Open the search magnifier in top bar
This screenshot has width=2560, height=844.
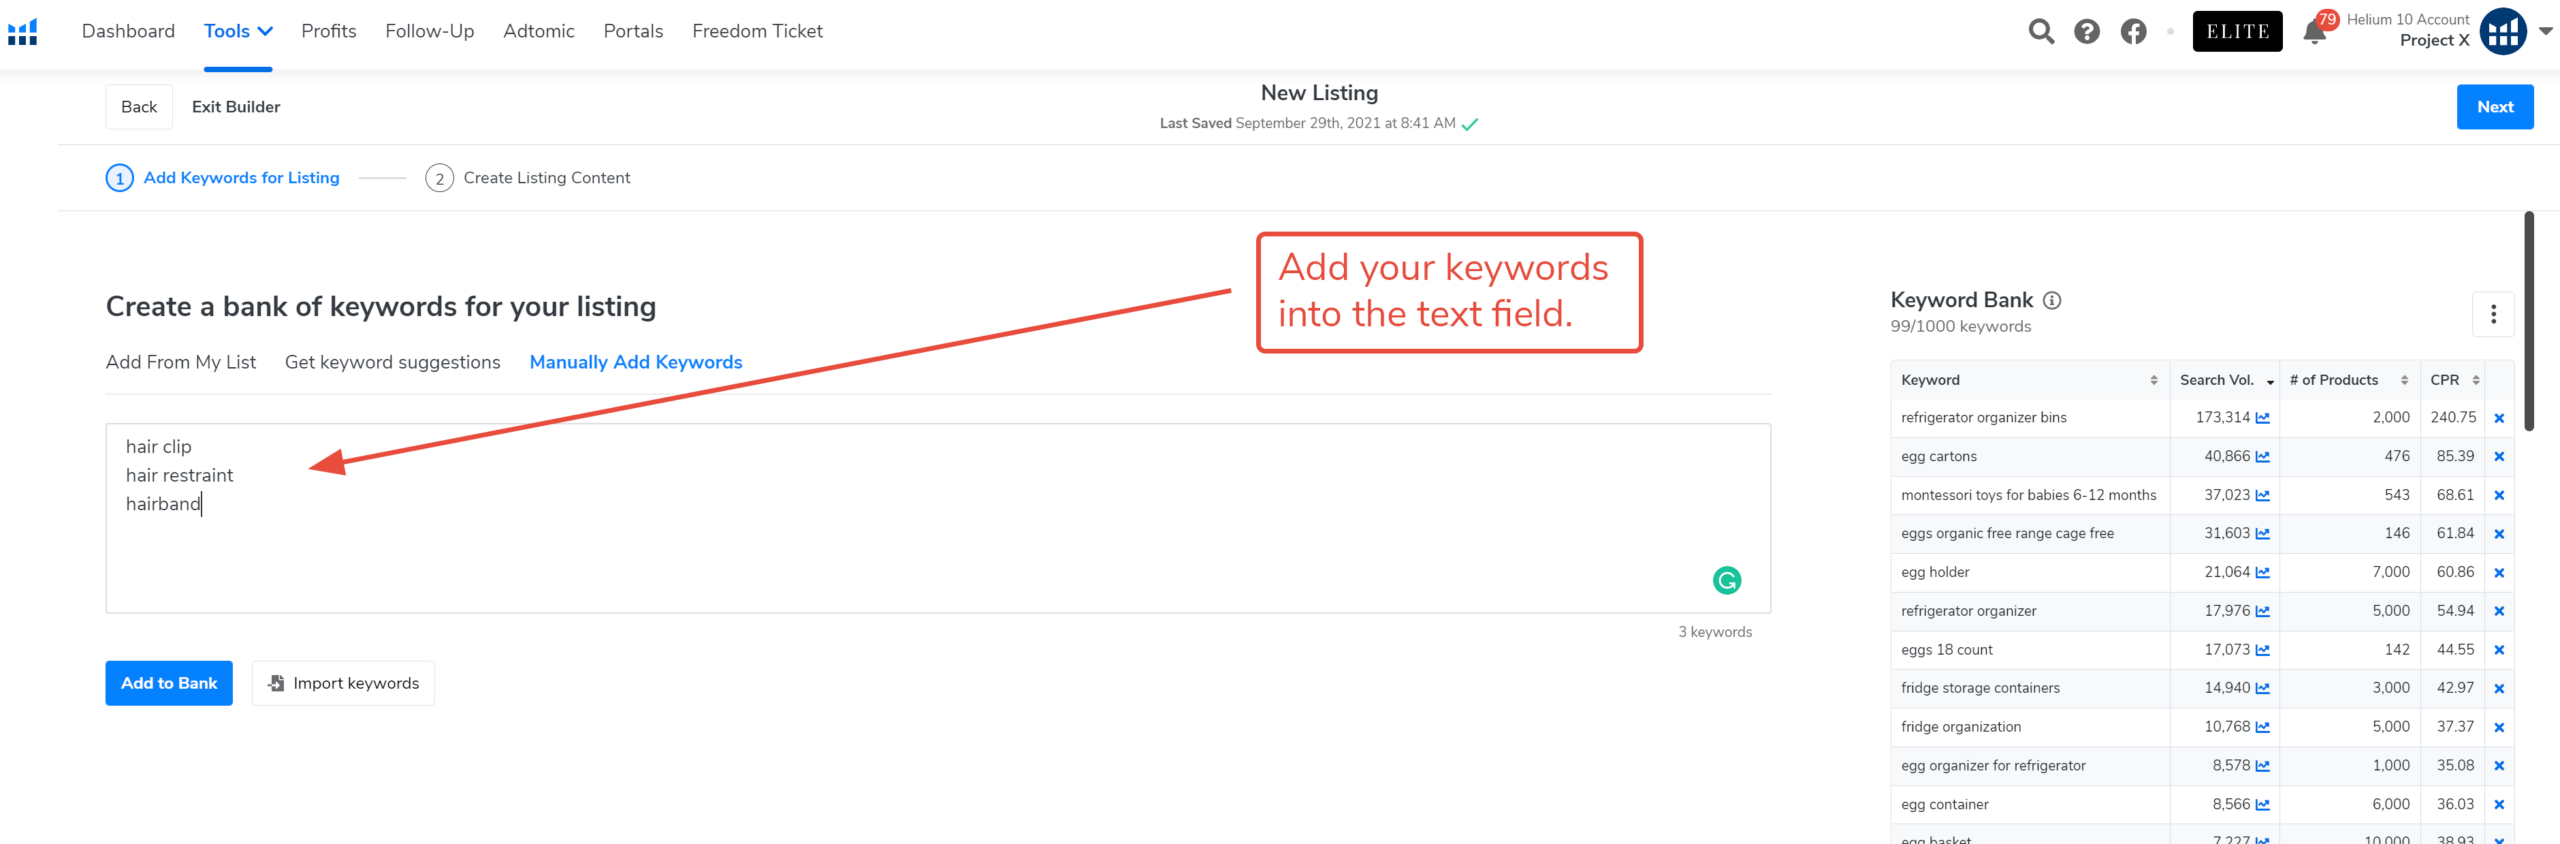point(2041,32)
